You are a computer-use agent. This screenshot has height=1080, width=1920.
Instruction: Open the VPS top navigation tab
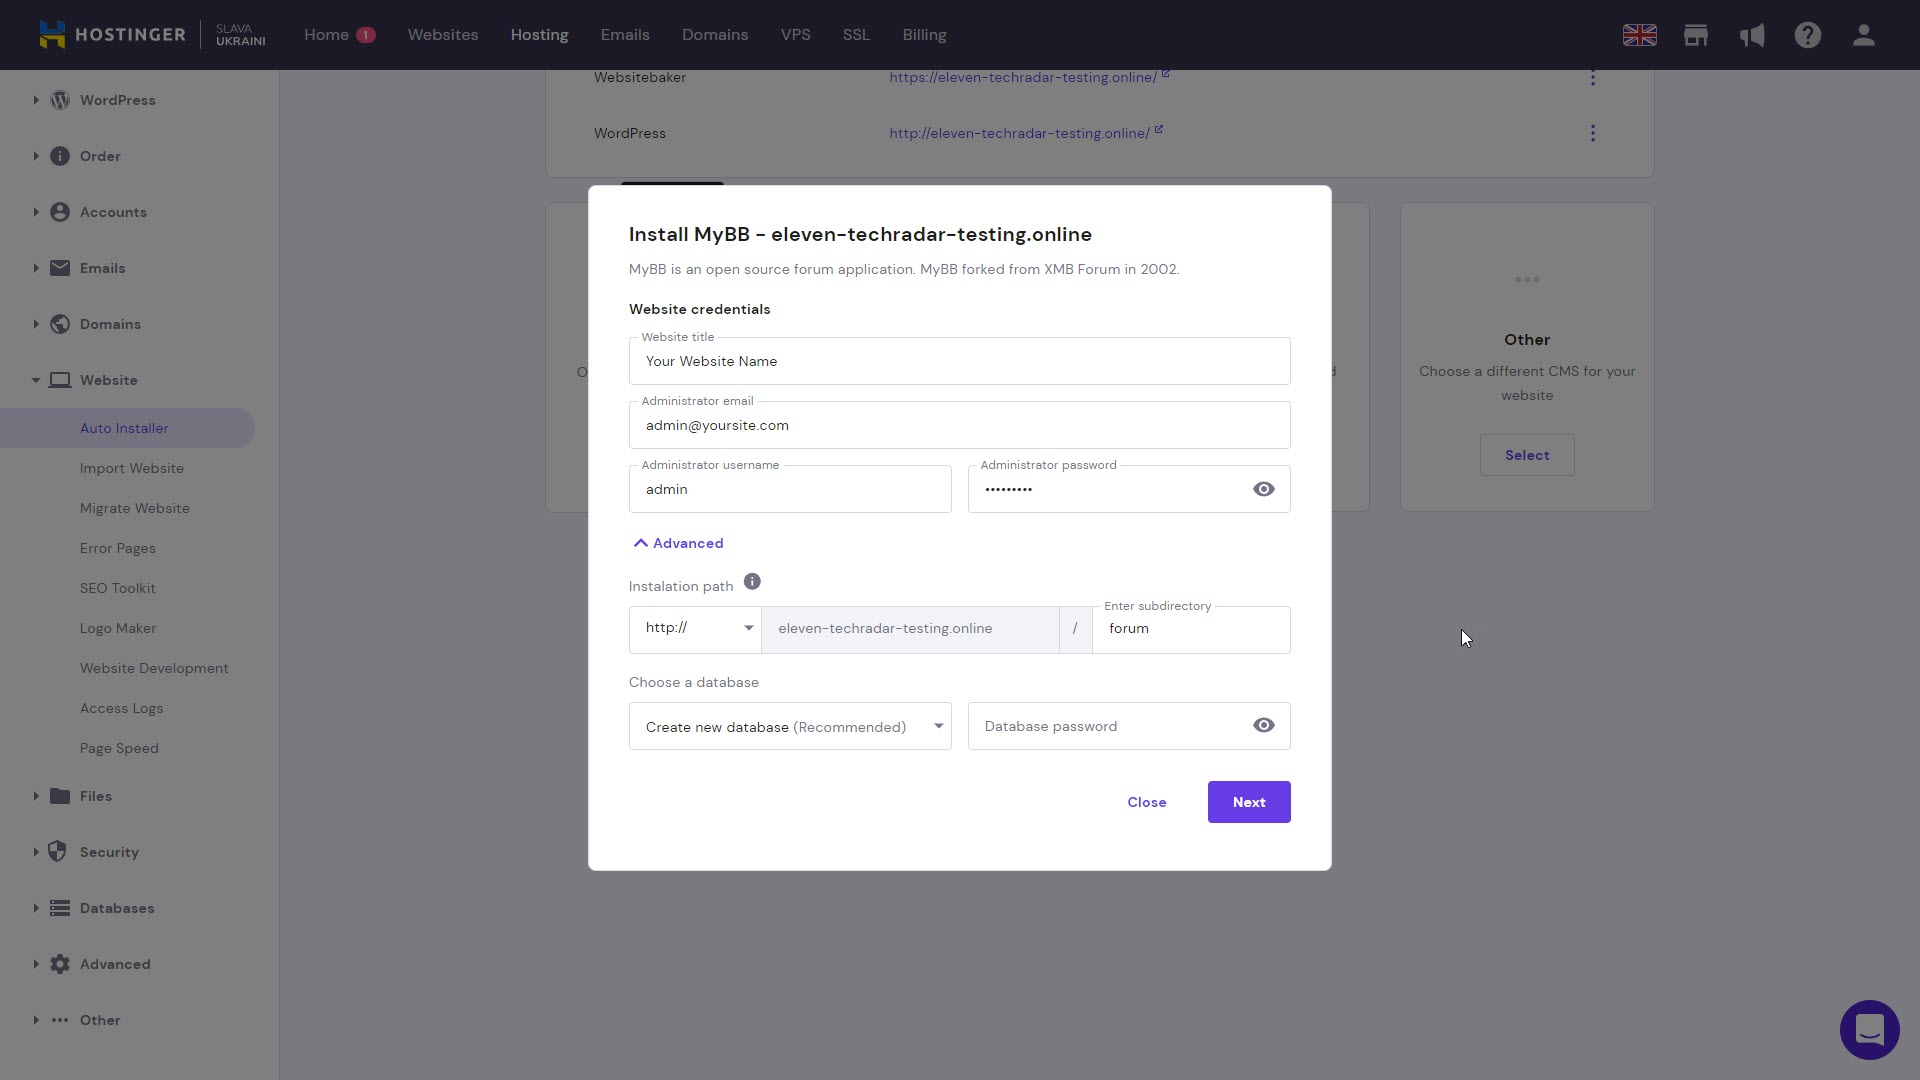[795, 35]
